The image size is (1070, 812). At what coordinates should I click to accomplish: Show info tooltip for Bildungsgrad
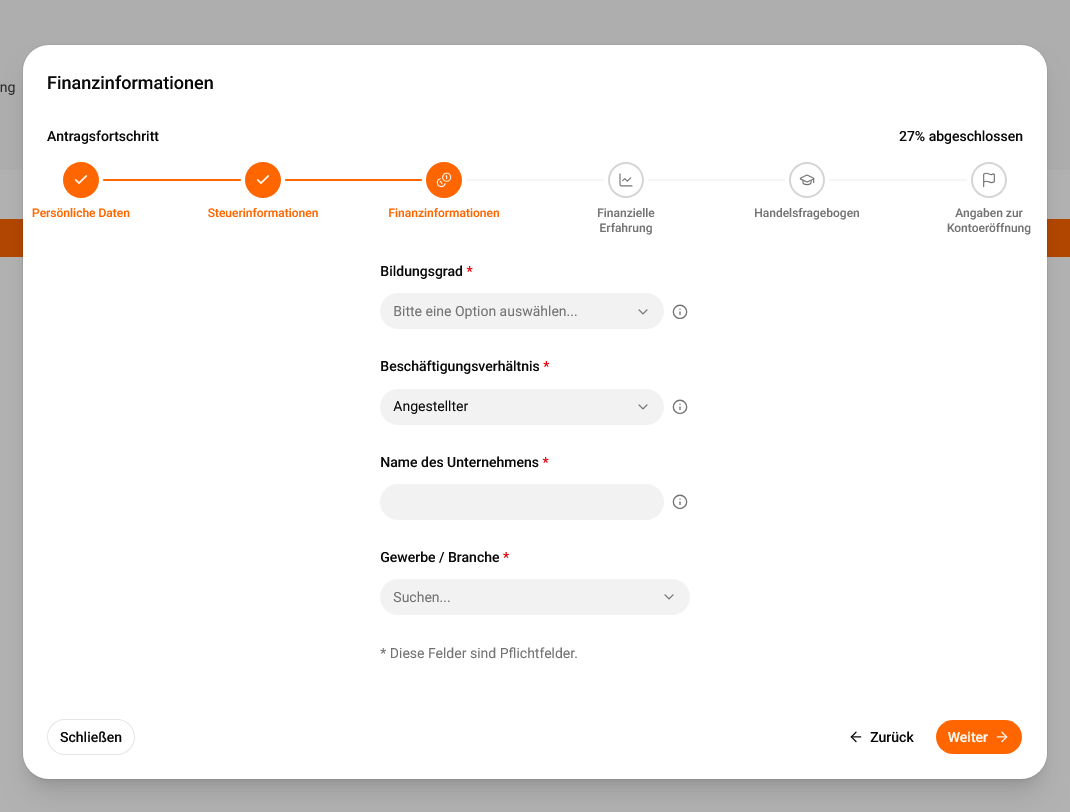pos(680,312)
